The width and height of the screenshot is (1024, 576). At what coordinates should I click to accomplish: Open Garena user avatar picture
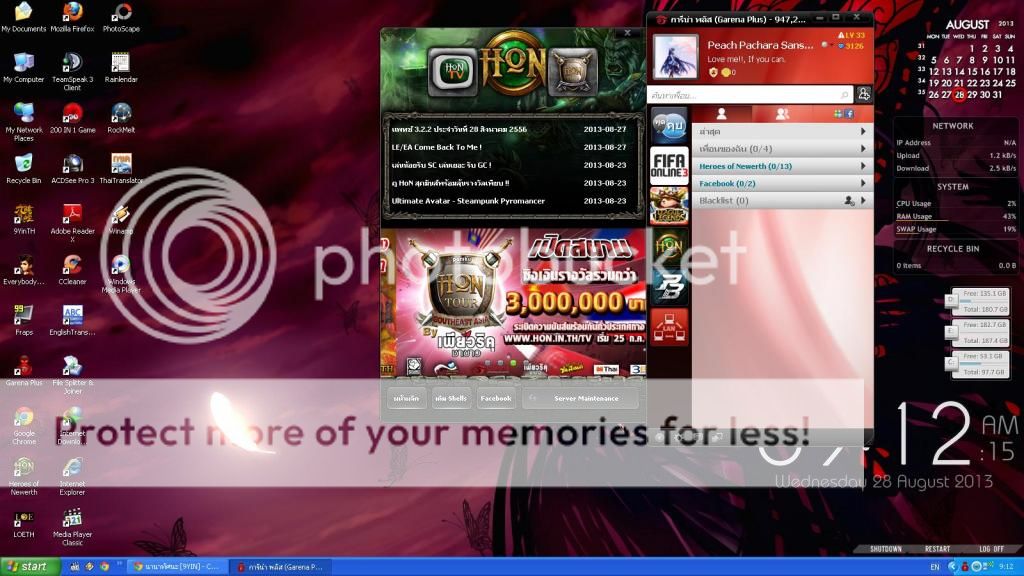pyautogui.click(x=676, y=57)
